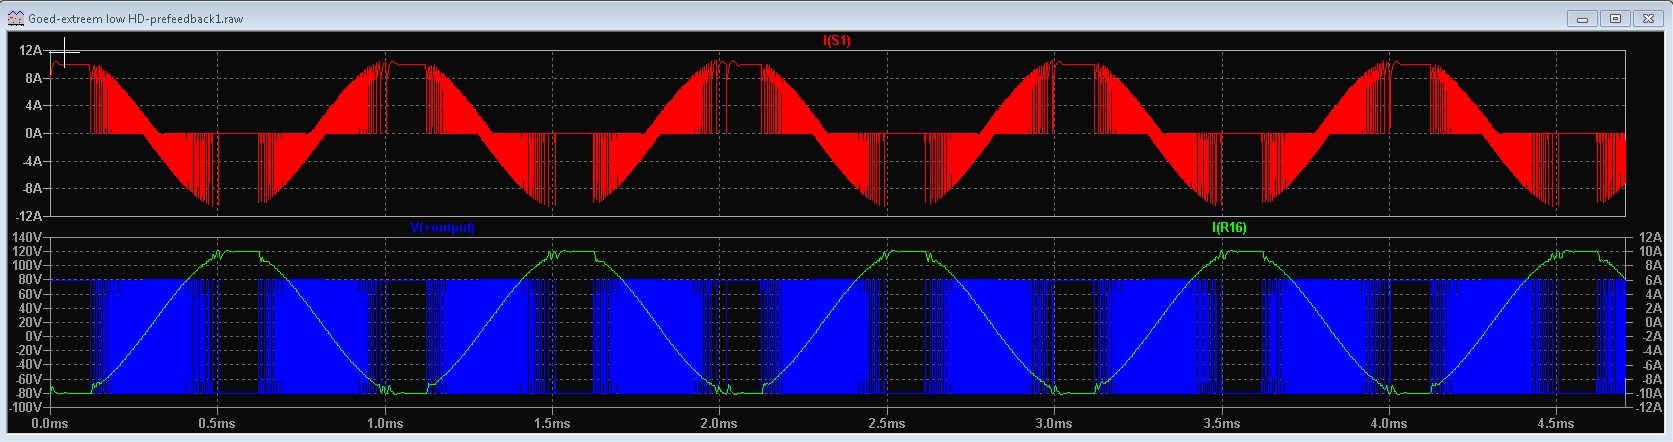The width and height of the screenshot is (1673, 442).
Task: Click the 0.0ms time axis label
Action: (50, 424)
